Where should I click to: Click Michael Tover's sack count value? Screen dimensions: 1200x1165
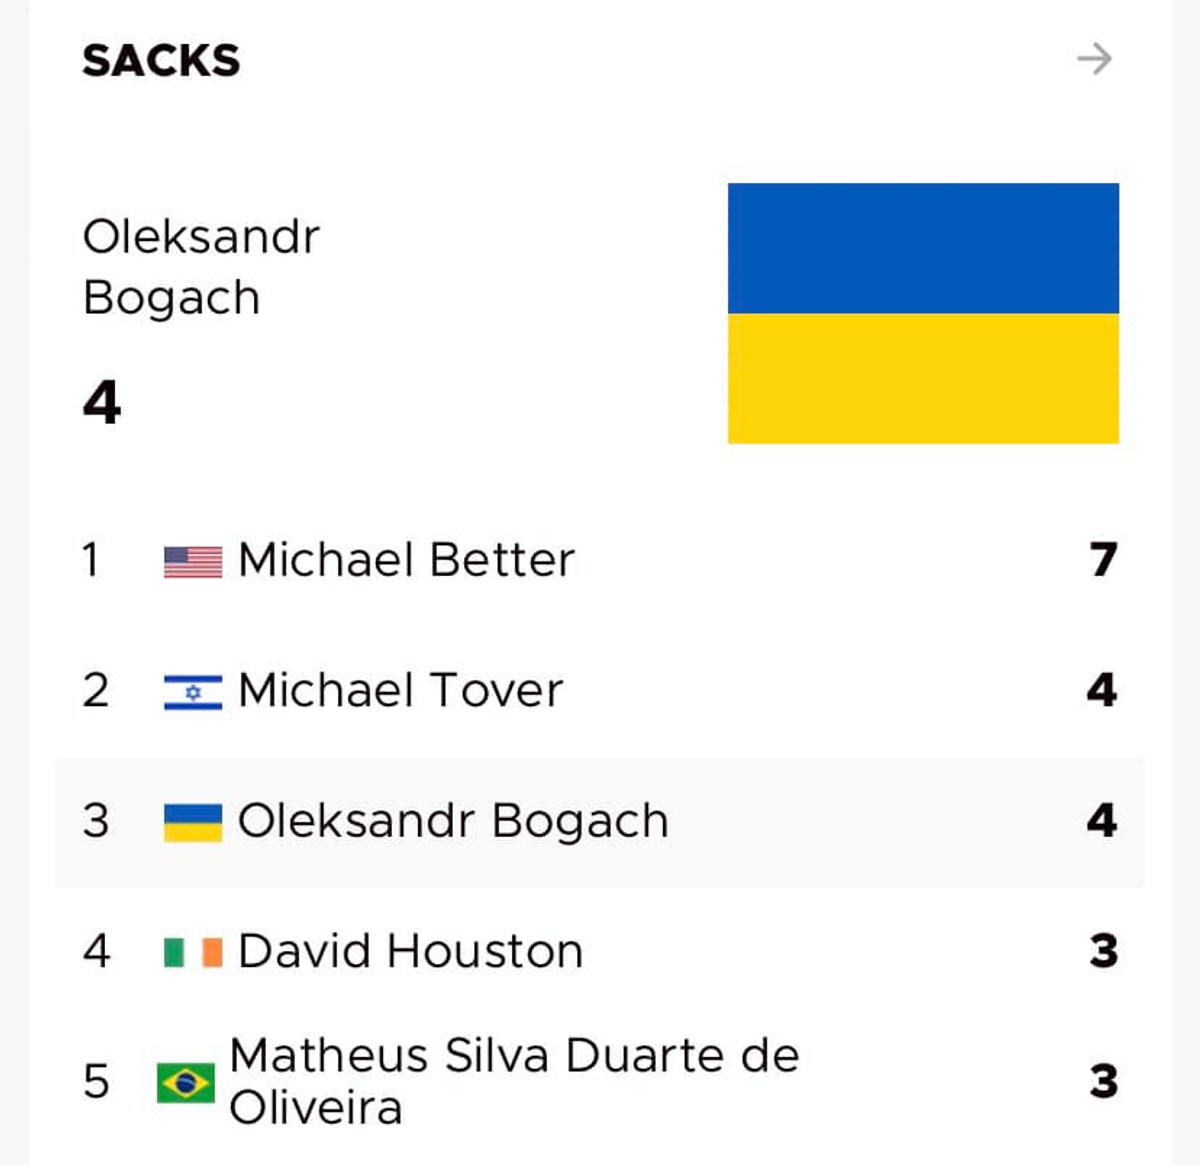pos(1101,691)
